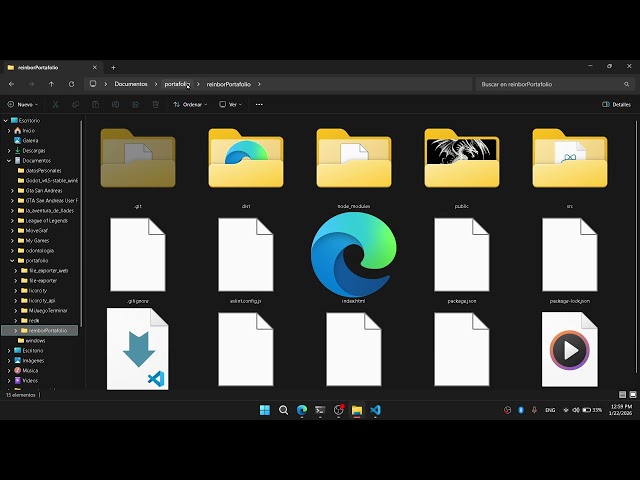This screenshot has height=480, width=640.
Task: Open the src folder
Action: point(569,160)
